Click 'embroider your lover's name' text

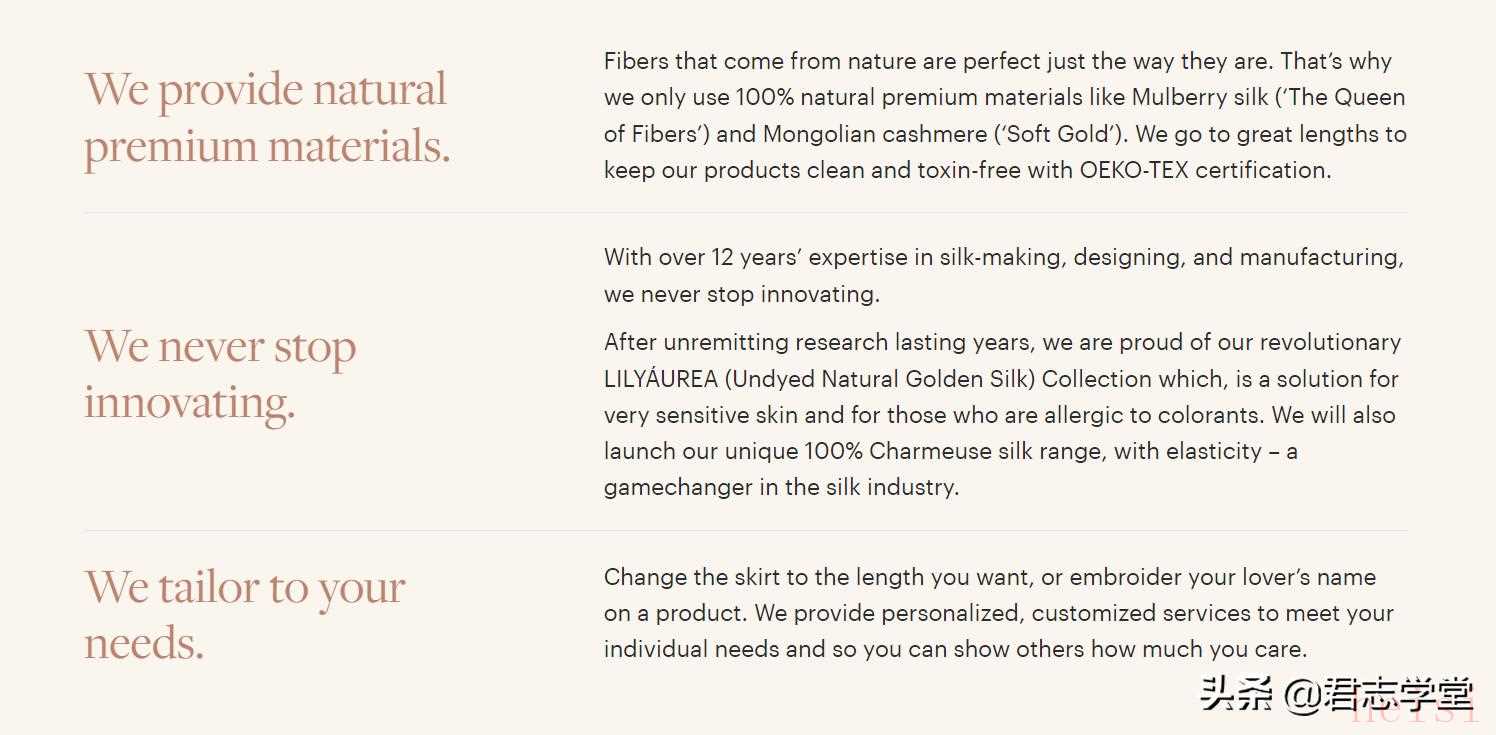(x=1222, y=577)
